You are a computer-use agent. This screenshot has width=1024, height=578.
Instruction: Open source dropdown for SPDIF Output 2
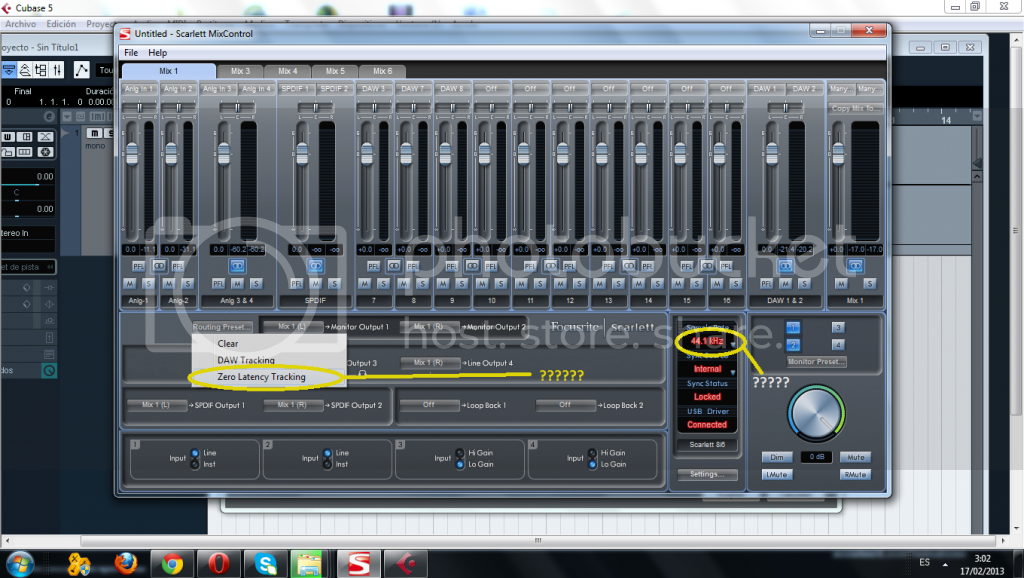click(293, 405)
